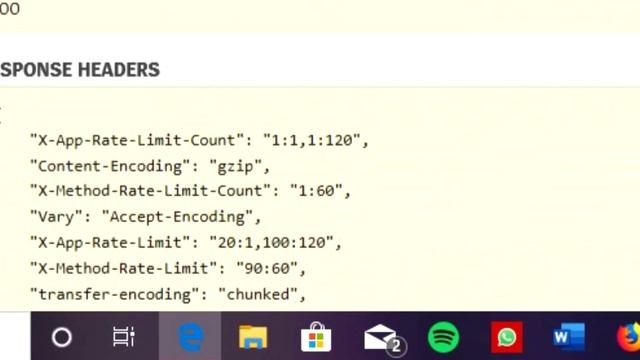Viewport: 640px width, 360px height.
Task: Open Firefox from the taskbar
Action: pyautogui.click(x=629, y=337)
